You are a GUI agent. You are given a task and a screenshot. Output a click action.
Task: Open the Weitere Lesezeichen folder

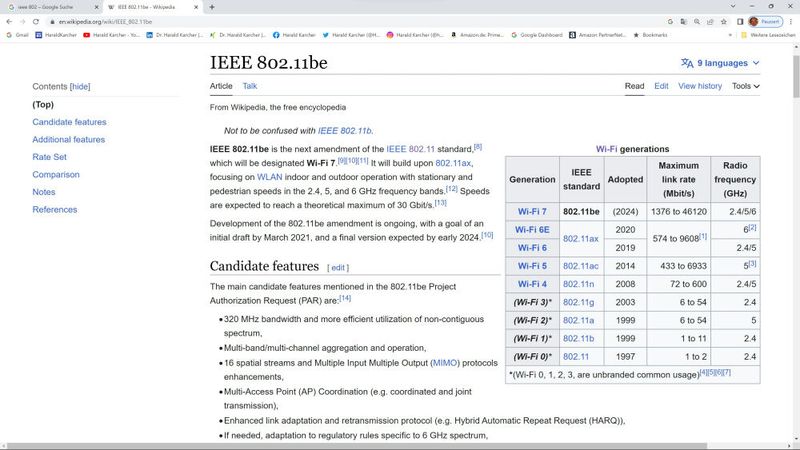768,35
